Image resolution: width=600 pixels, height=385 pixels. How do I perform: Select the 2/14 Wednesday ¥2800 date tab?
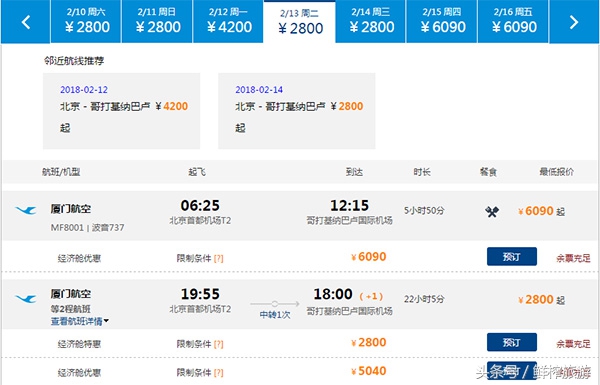(x=370, y=21)
